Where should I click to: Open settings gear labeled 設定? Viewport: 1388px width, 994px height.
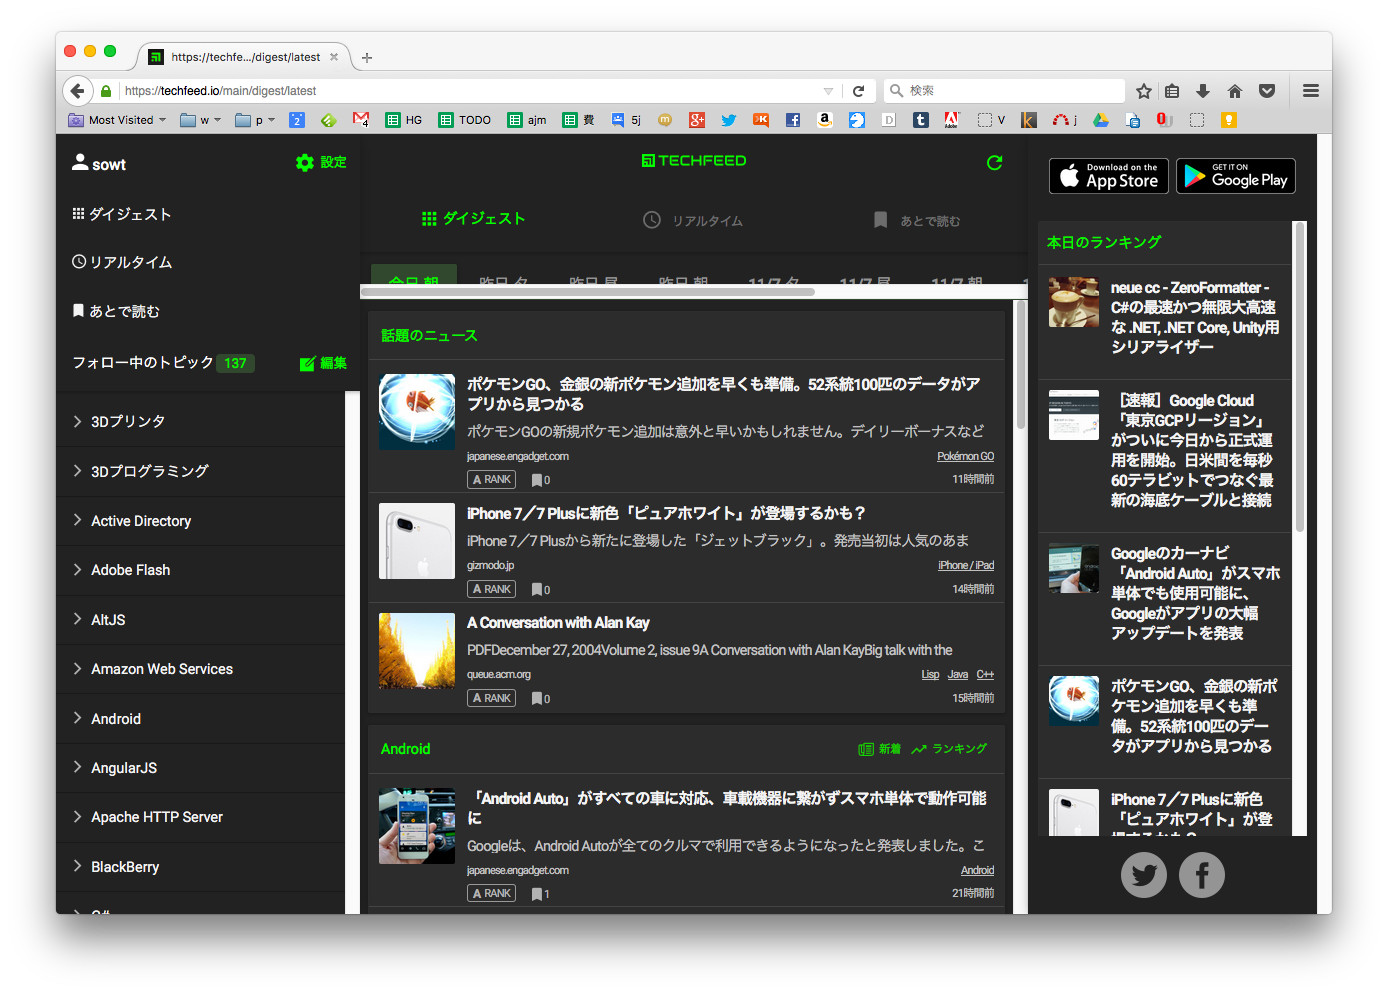[321, 162]
